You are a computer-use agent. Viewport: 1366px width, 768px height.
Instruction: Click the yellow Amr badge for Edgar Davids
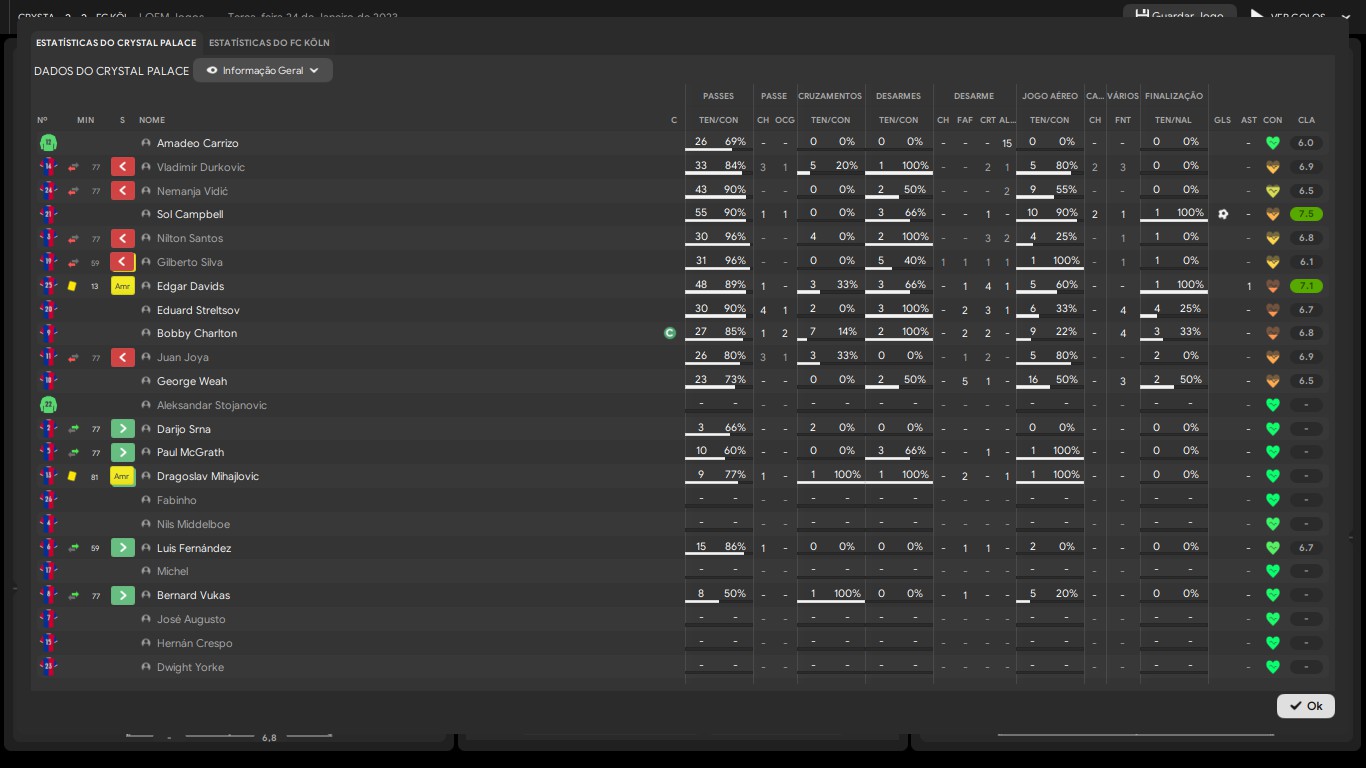pos(123,286)
